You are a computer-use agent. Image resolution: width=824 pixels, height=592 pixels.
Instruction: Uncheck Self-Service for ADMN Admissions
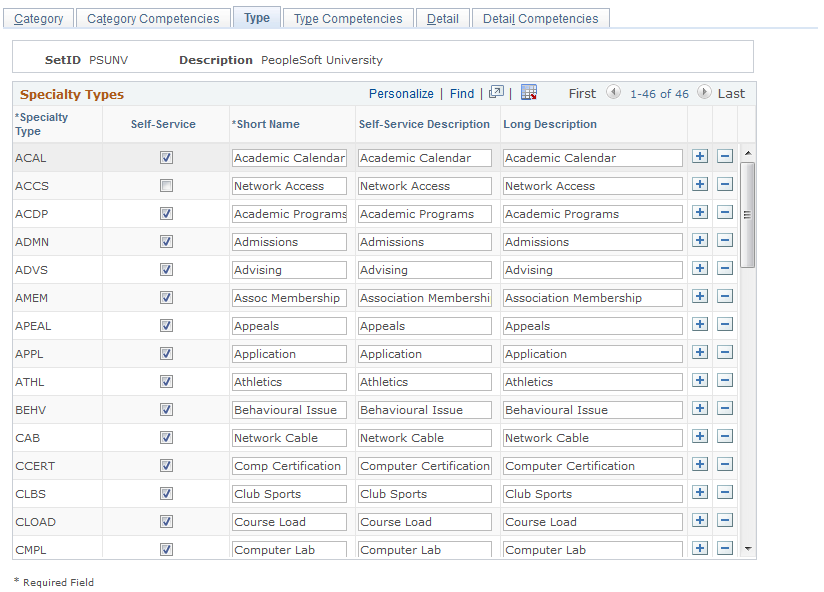pyautogui.click(x=166, y=242)
